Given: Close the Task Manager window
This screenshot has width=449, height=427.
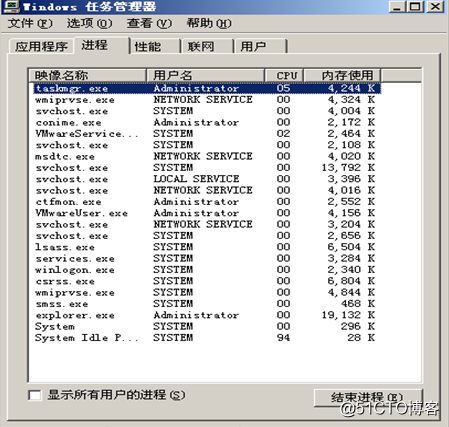Looking at the screenshot, I should click(435, 7).
